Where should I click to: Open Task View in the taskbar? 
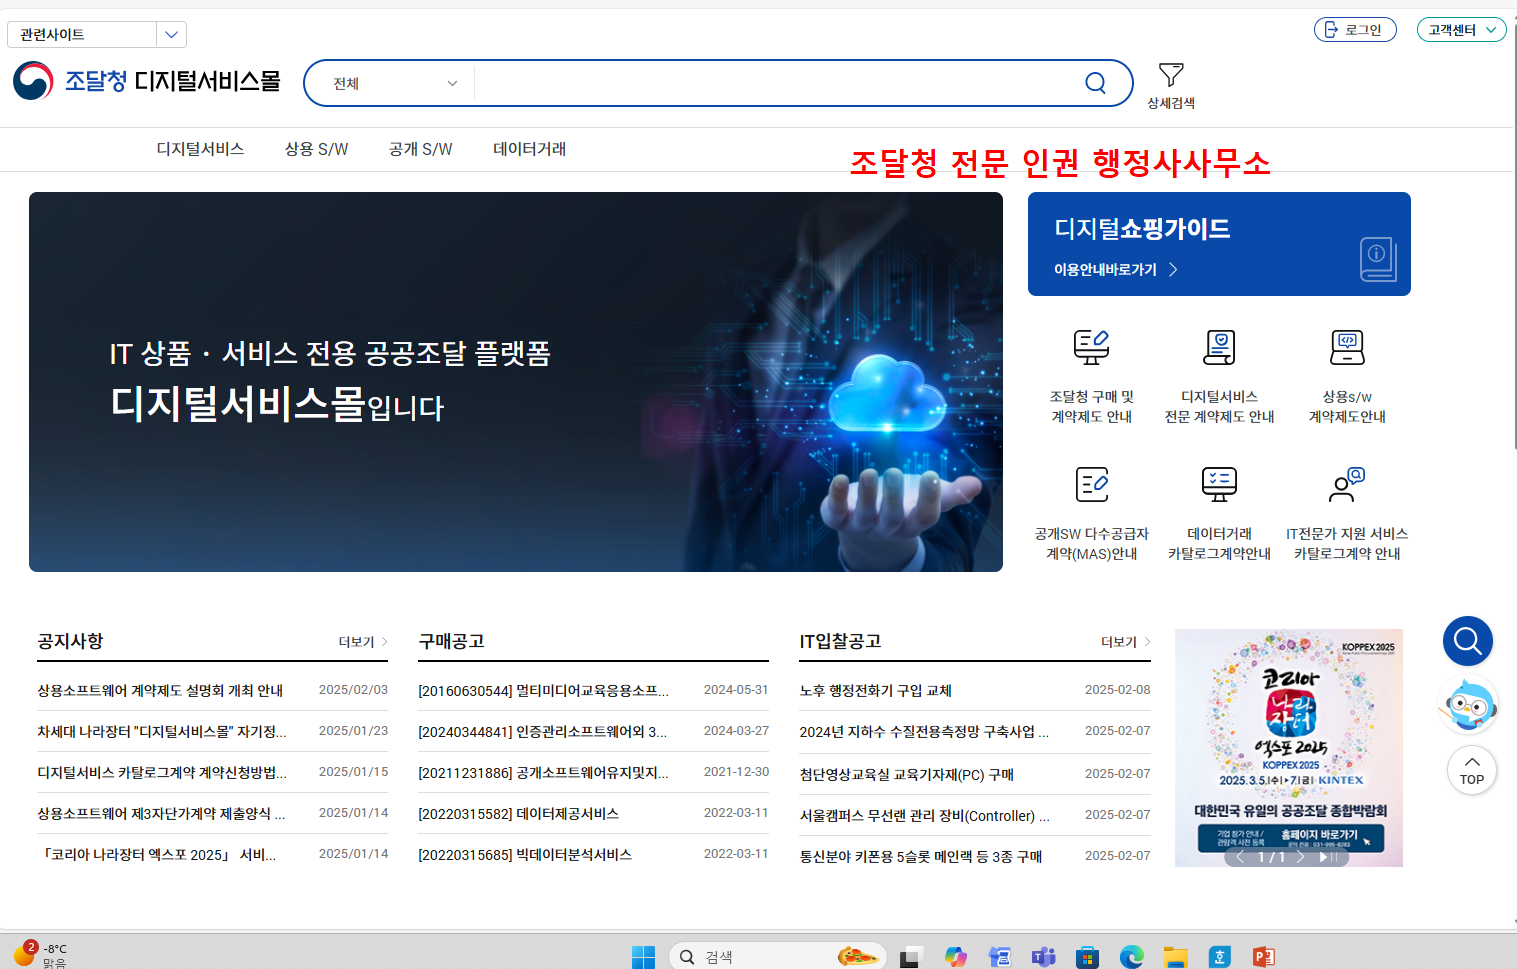(x=910, y=957)
